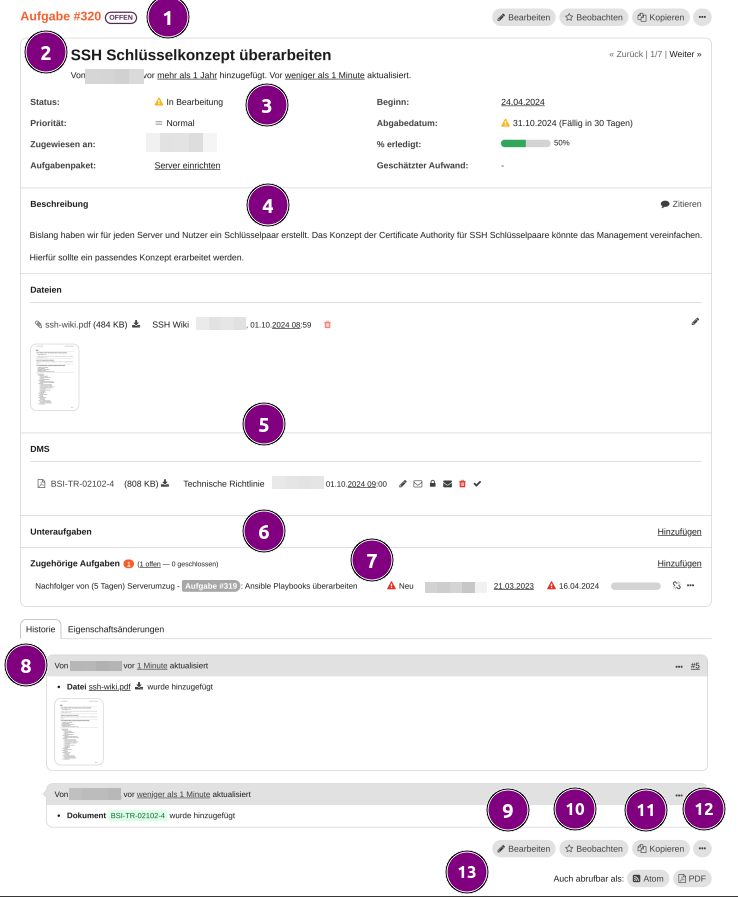Switch to the Eigenschaftsänderungen tab
This screenshot has height=897, width=738.
click(x=116, y=629)
